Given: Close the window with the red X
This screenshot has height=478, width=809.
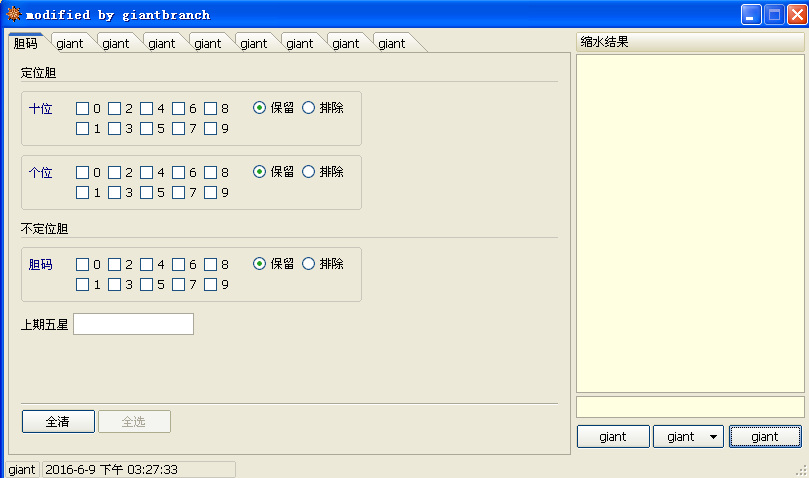Looking at the screenshot, I should click(797, 14).
